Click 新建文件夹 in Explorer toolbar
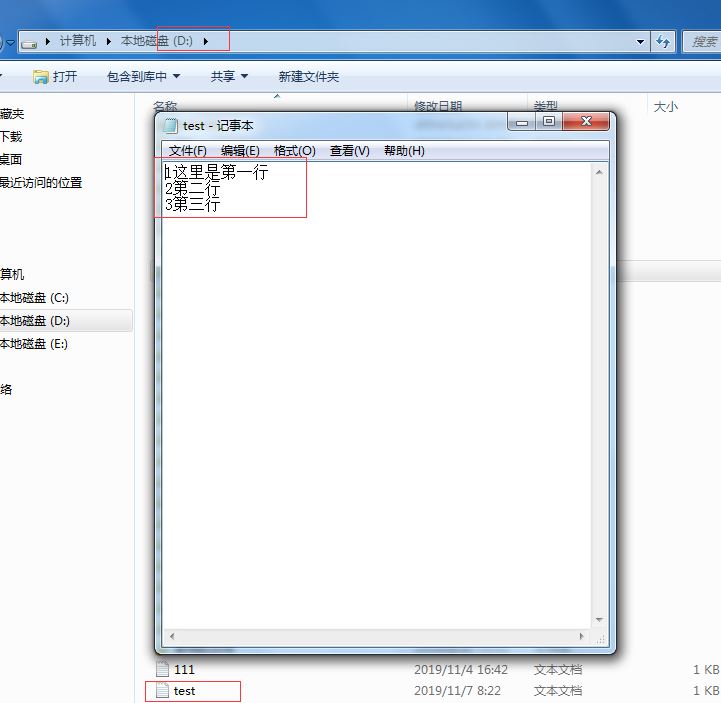 coord(309,76)
